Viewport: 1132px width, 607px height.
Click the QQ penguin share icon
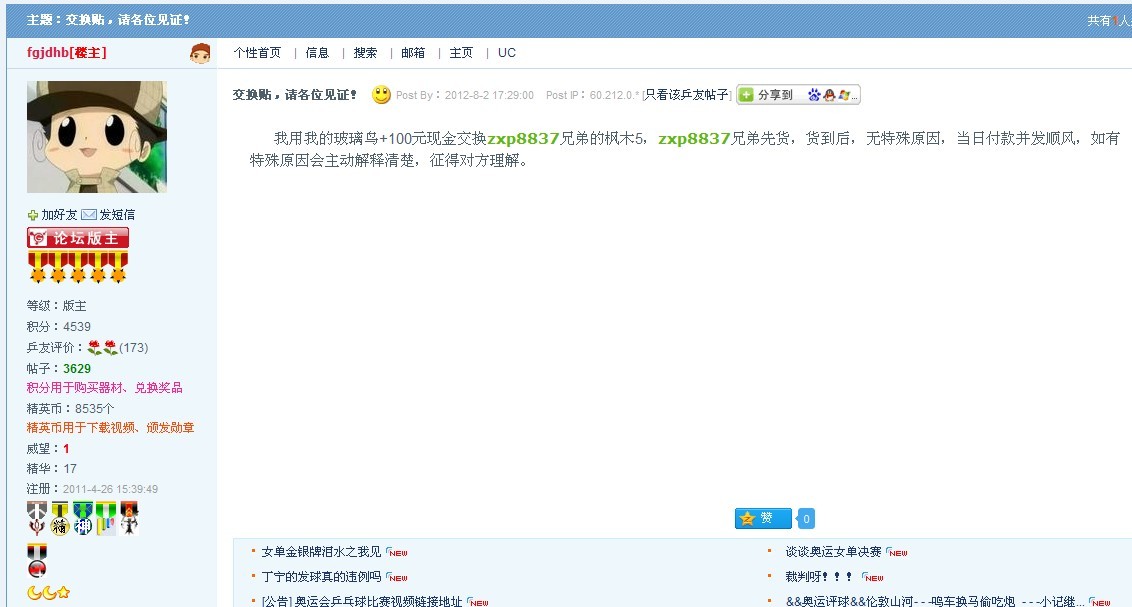click(829, 95)
